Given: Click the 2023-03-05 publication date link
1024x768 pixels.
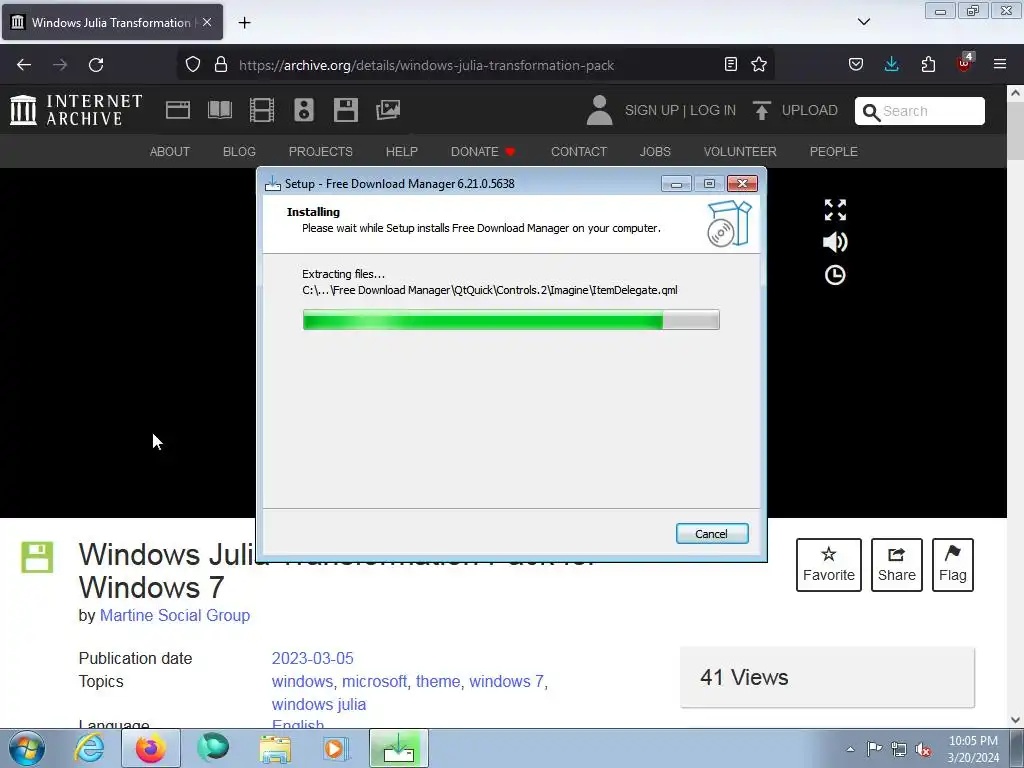Looking at the screenshot, I should coord(313,658).
